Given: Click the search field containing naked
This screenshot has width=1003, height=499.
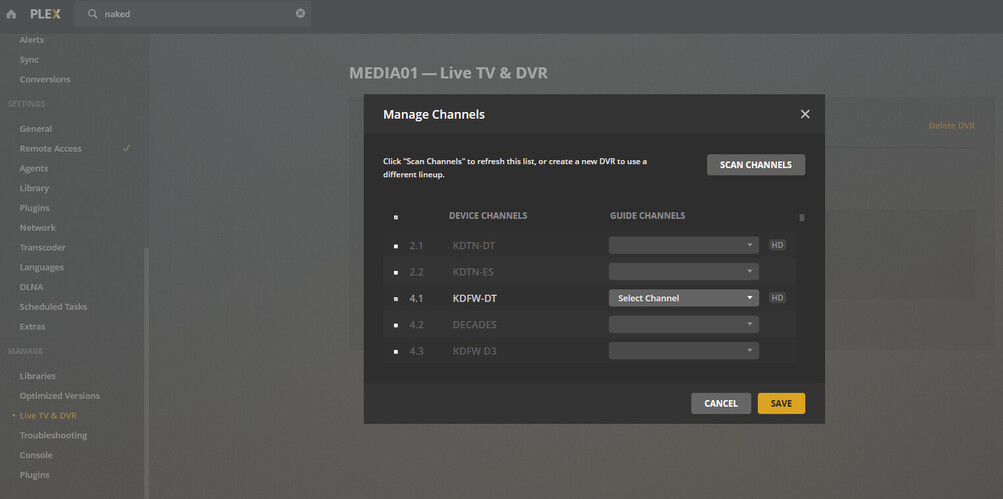Looking at the screenshot, I should click(193, 13).
